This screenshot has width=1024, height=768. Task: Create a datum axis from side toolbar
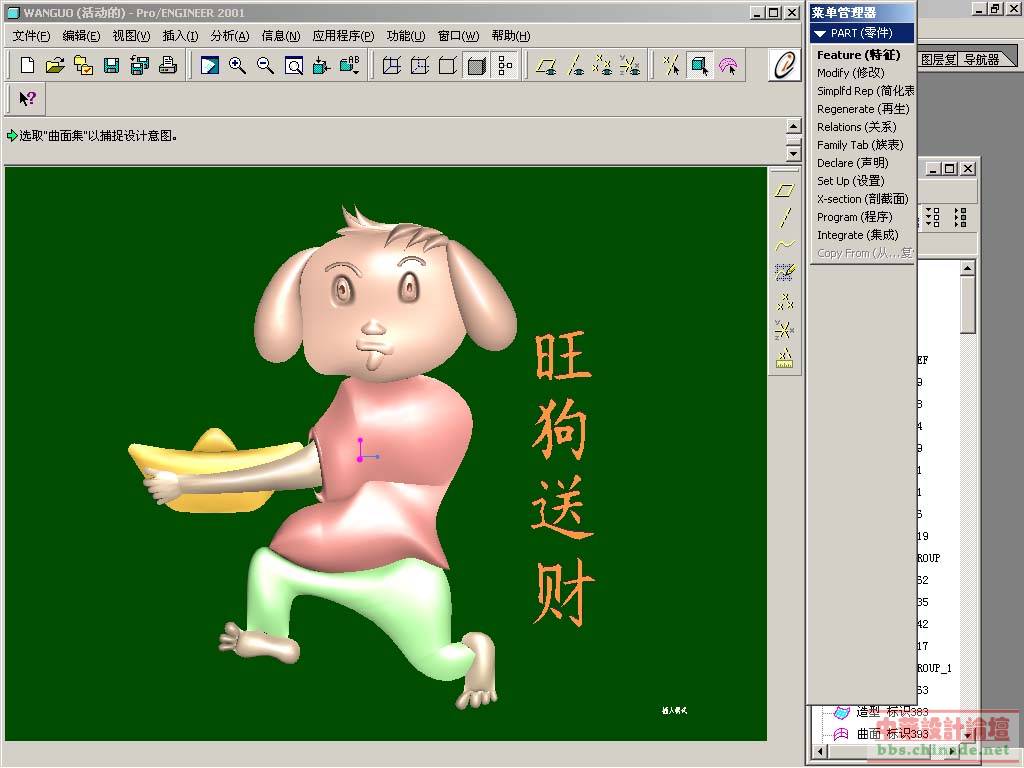(784, 217)
